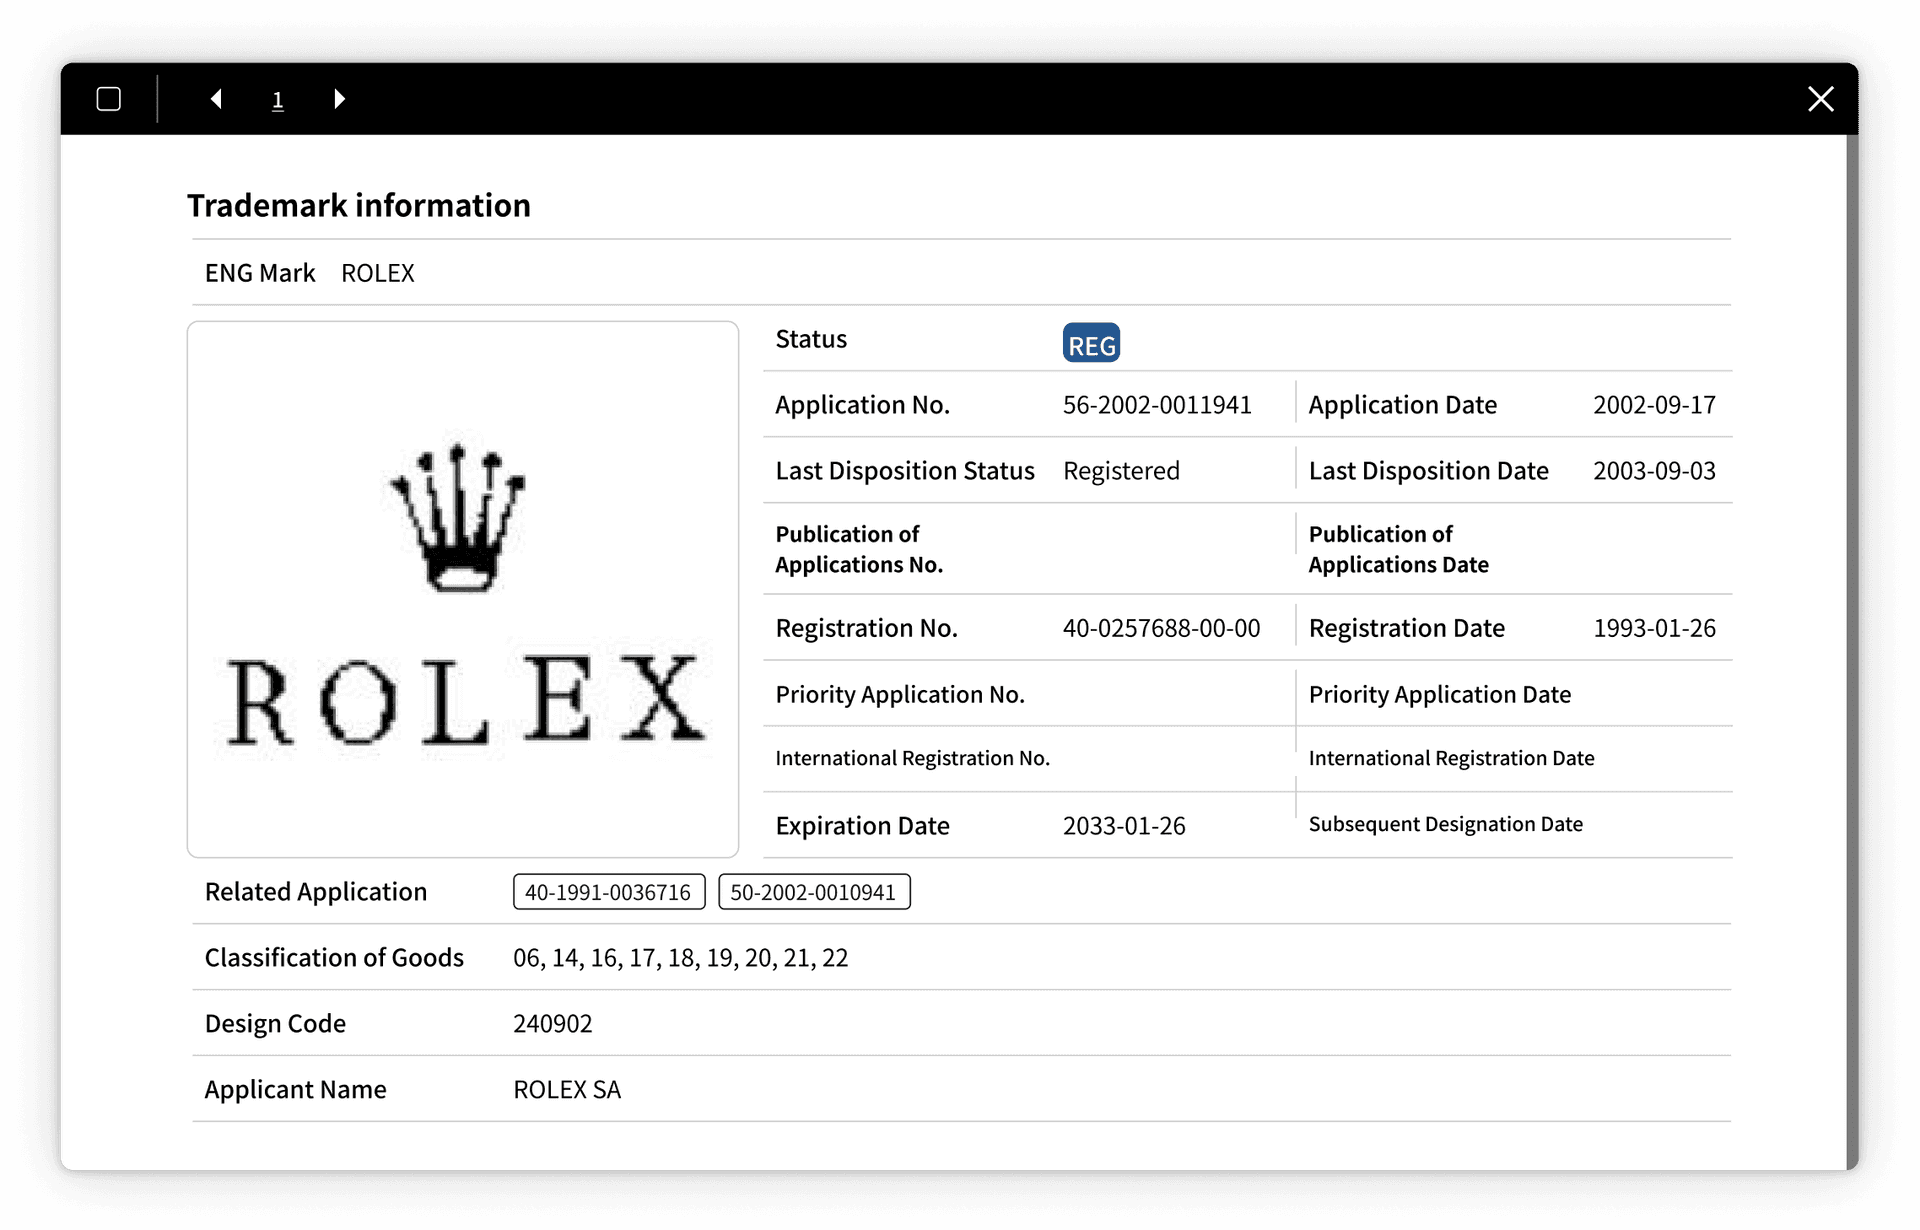Select expiration date 2033-01-26
This screenshot has height=1230, width=1920.
(1124, 826)
